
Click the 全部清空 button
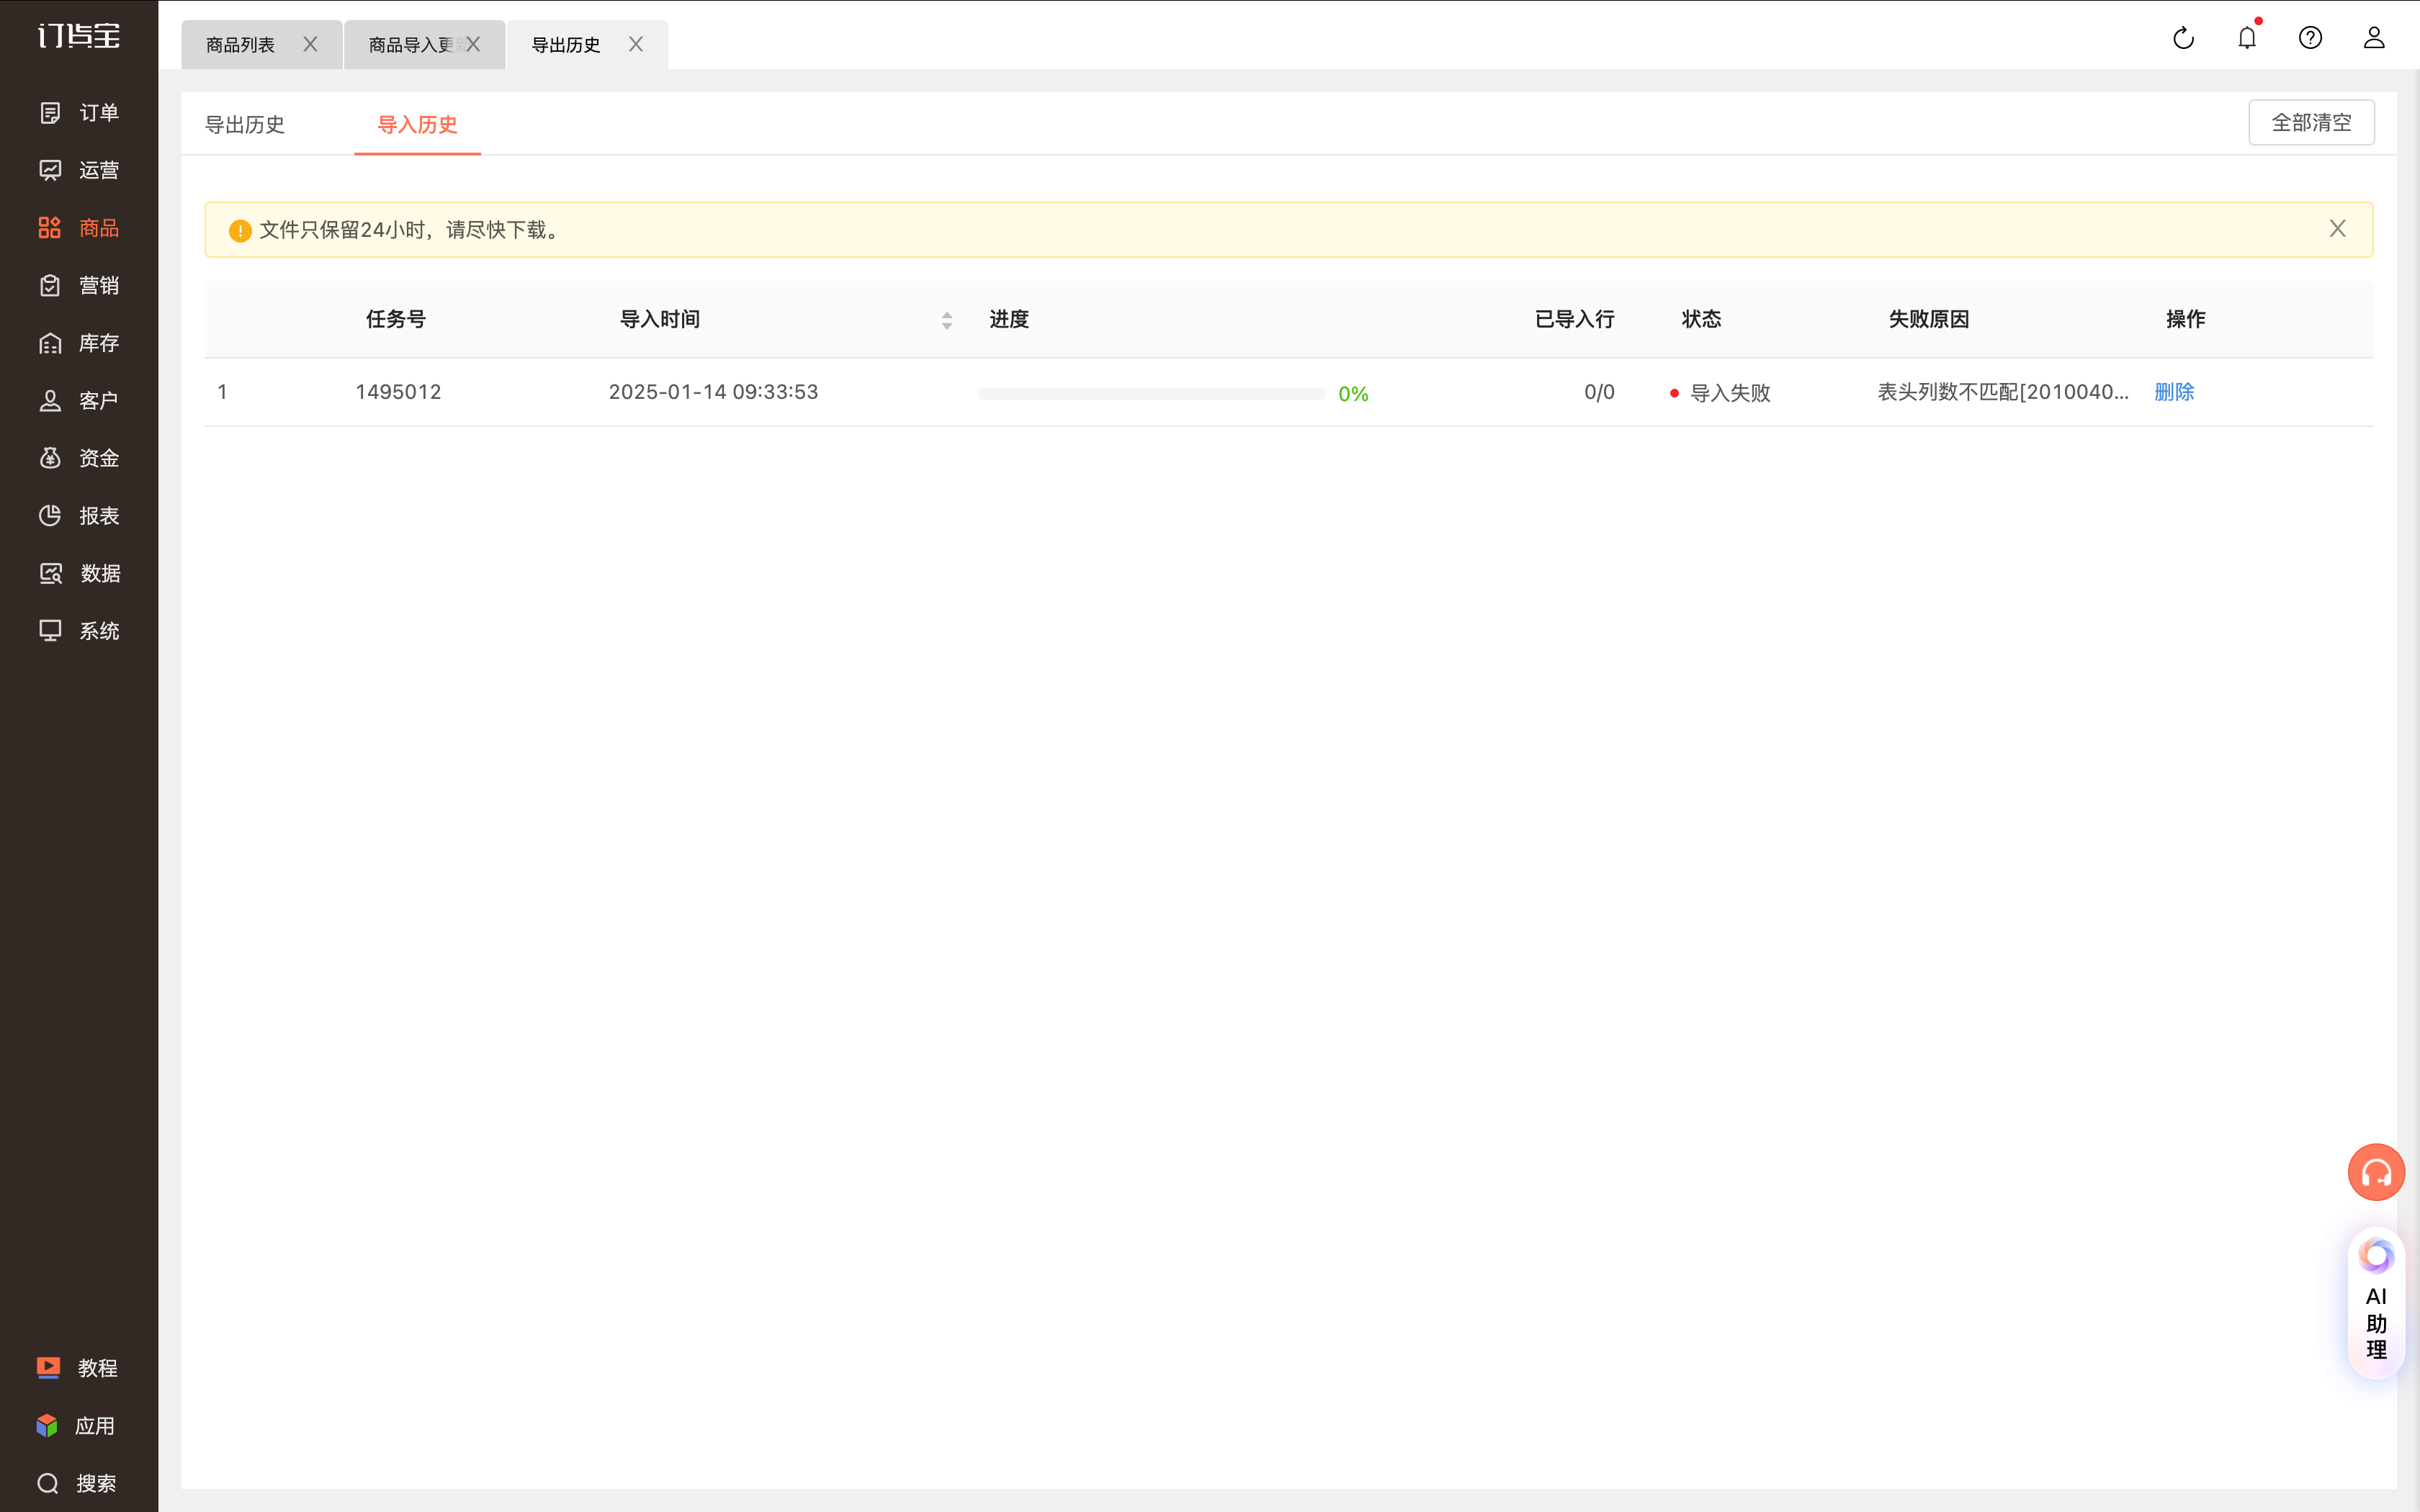point(2311,122)
